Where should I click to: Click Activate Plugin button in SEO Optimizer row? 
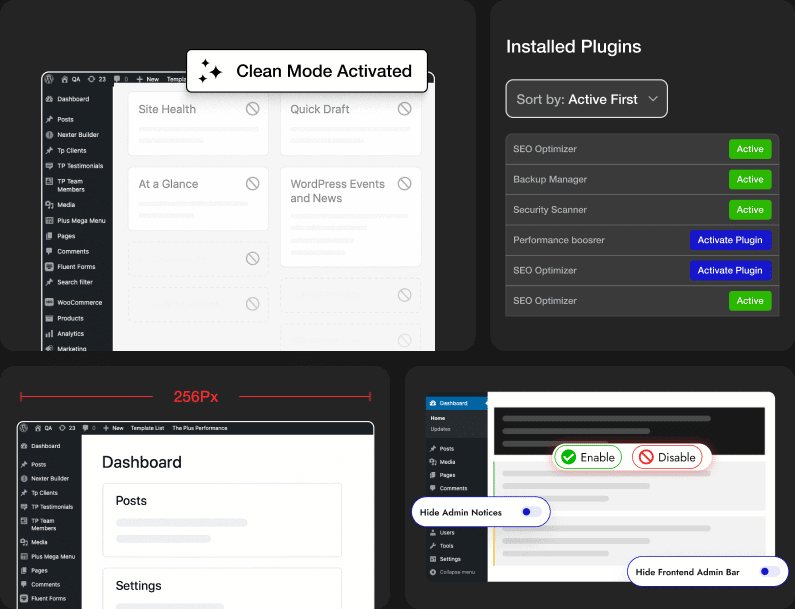[730, 270]
